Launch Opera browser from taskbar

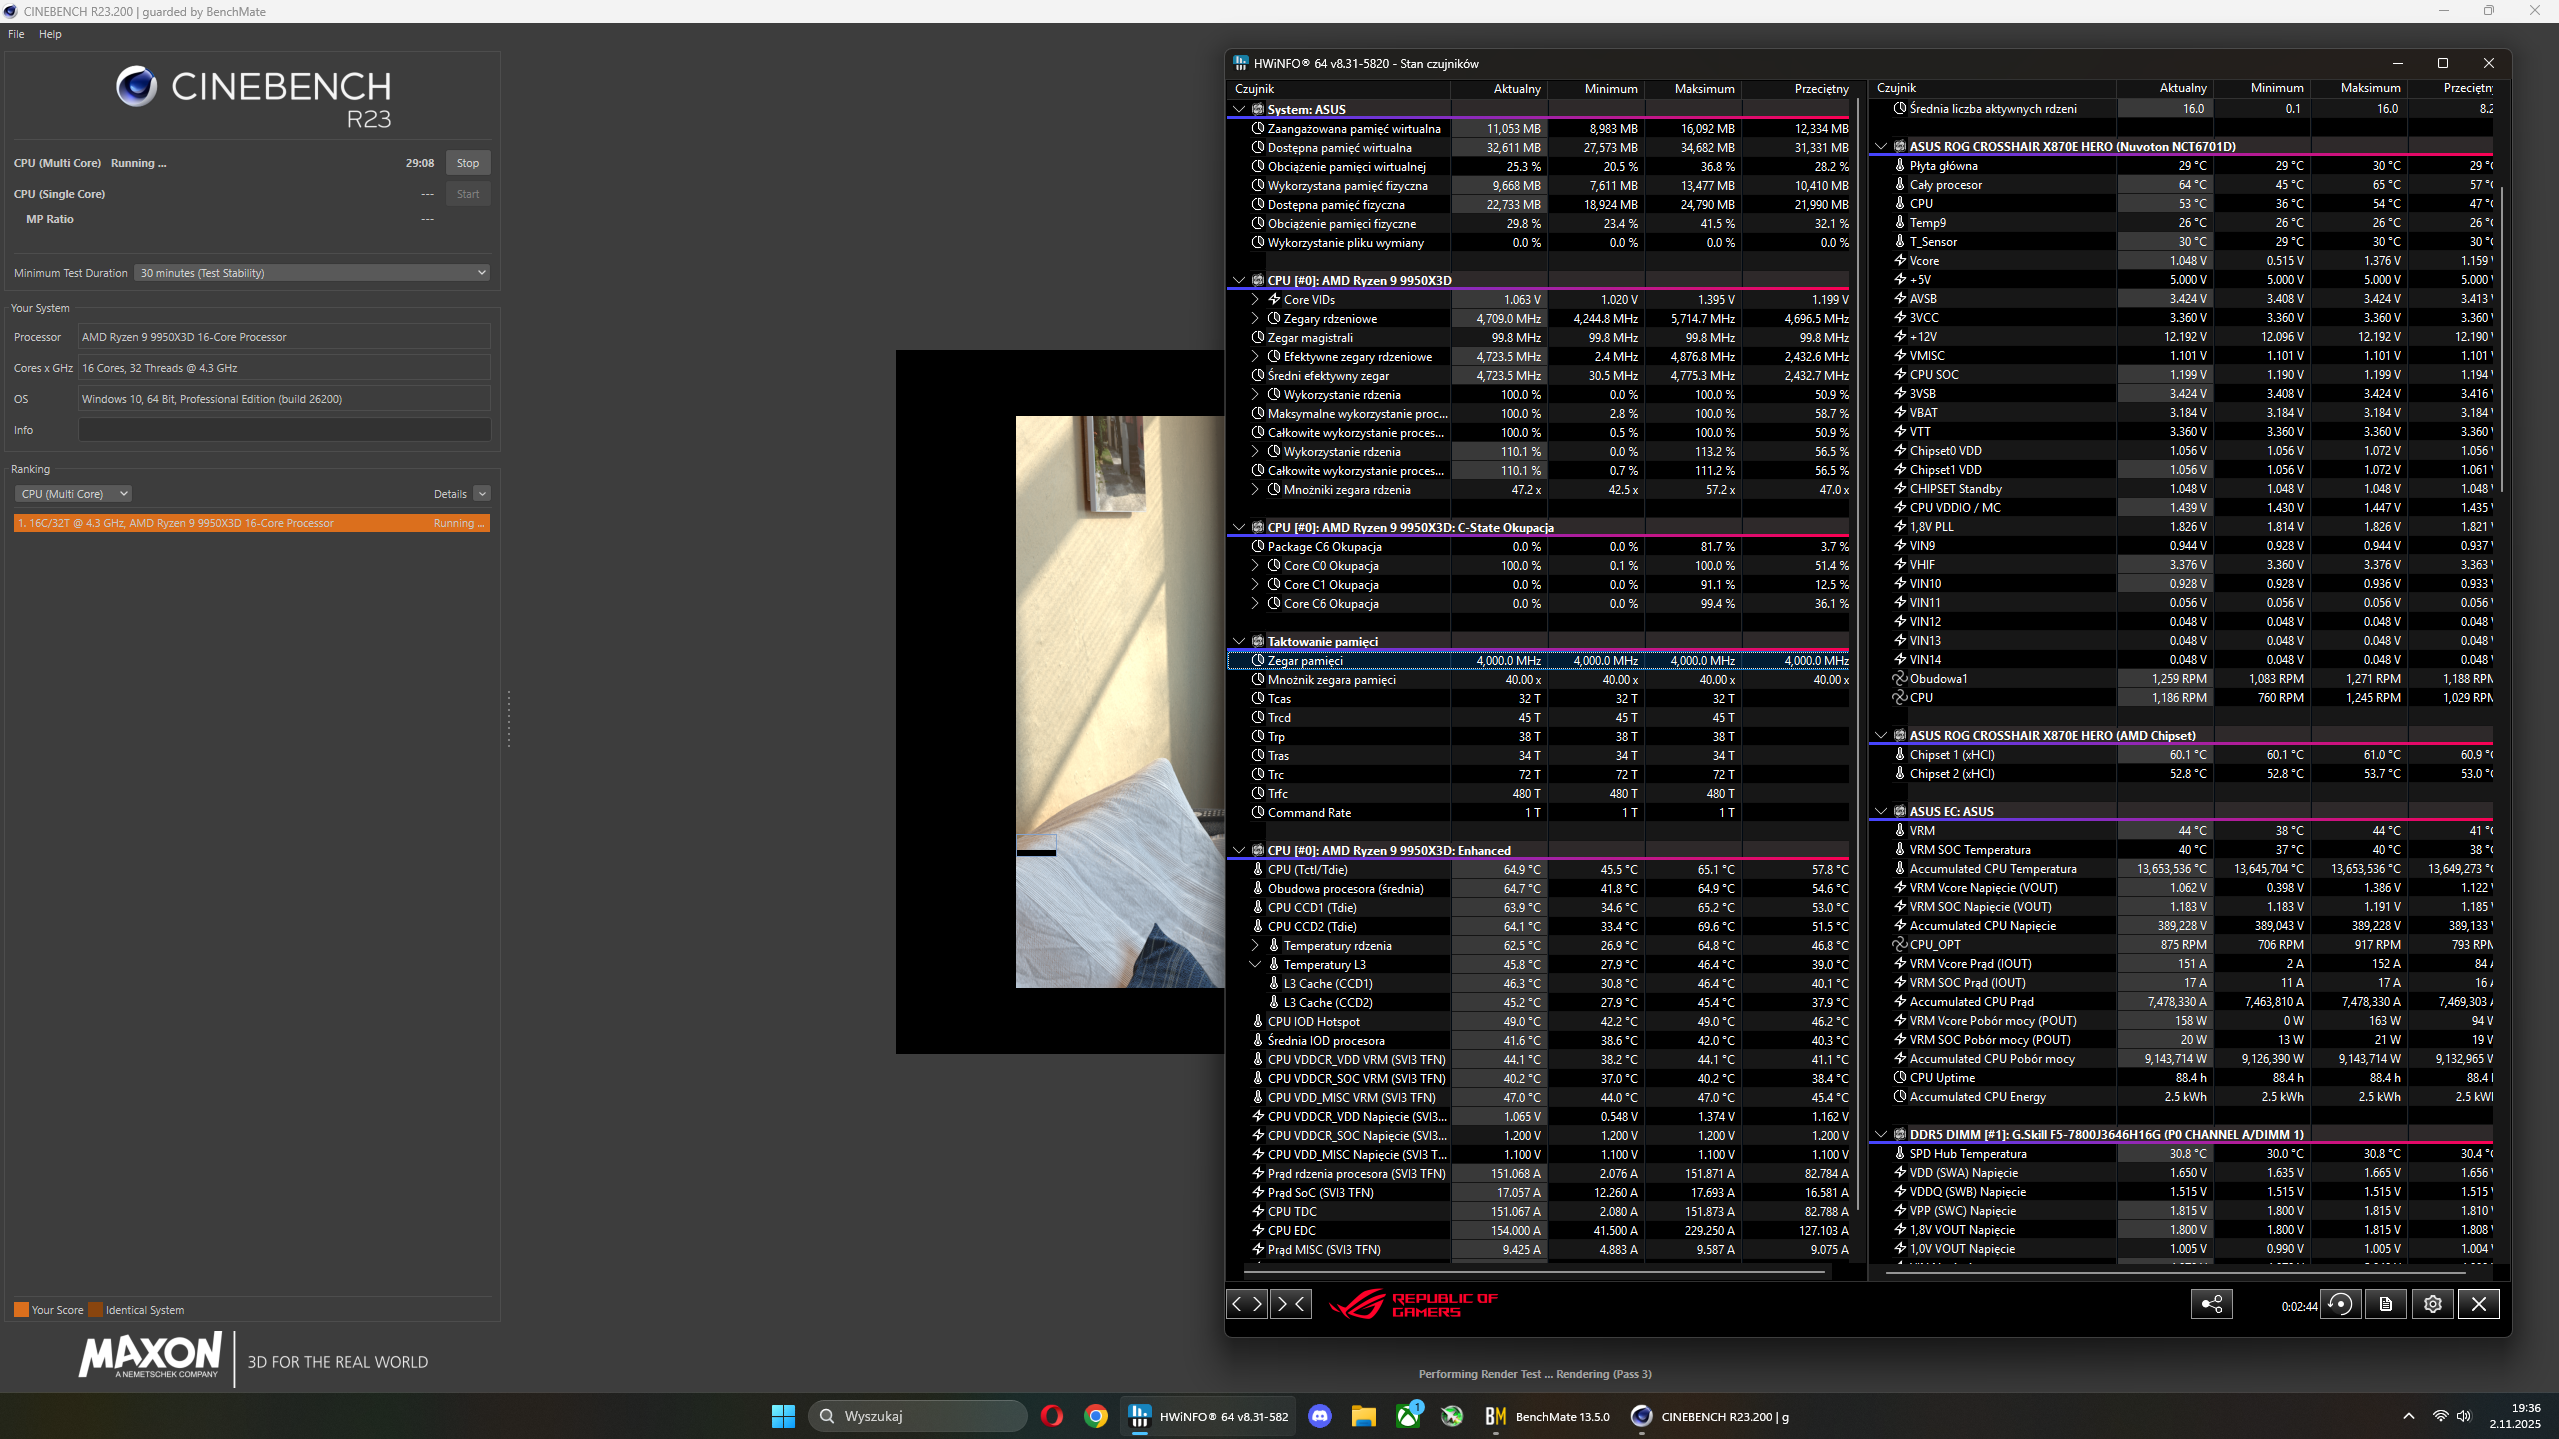coord(1051,1416)
